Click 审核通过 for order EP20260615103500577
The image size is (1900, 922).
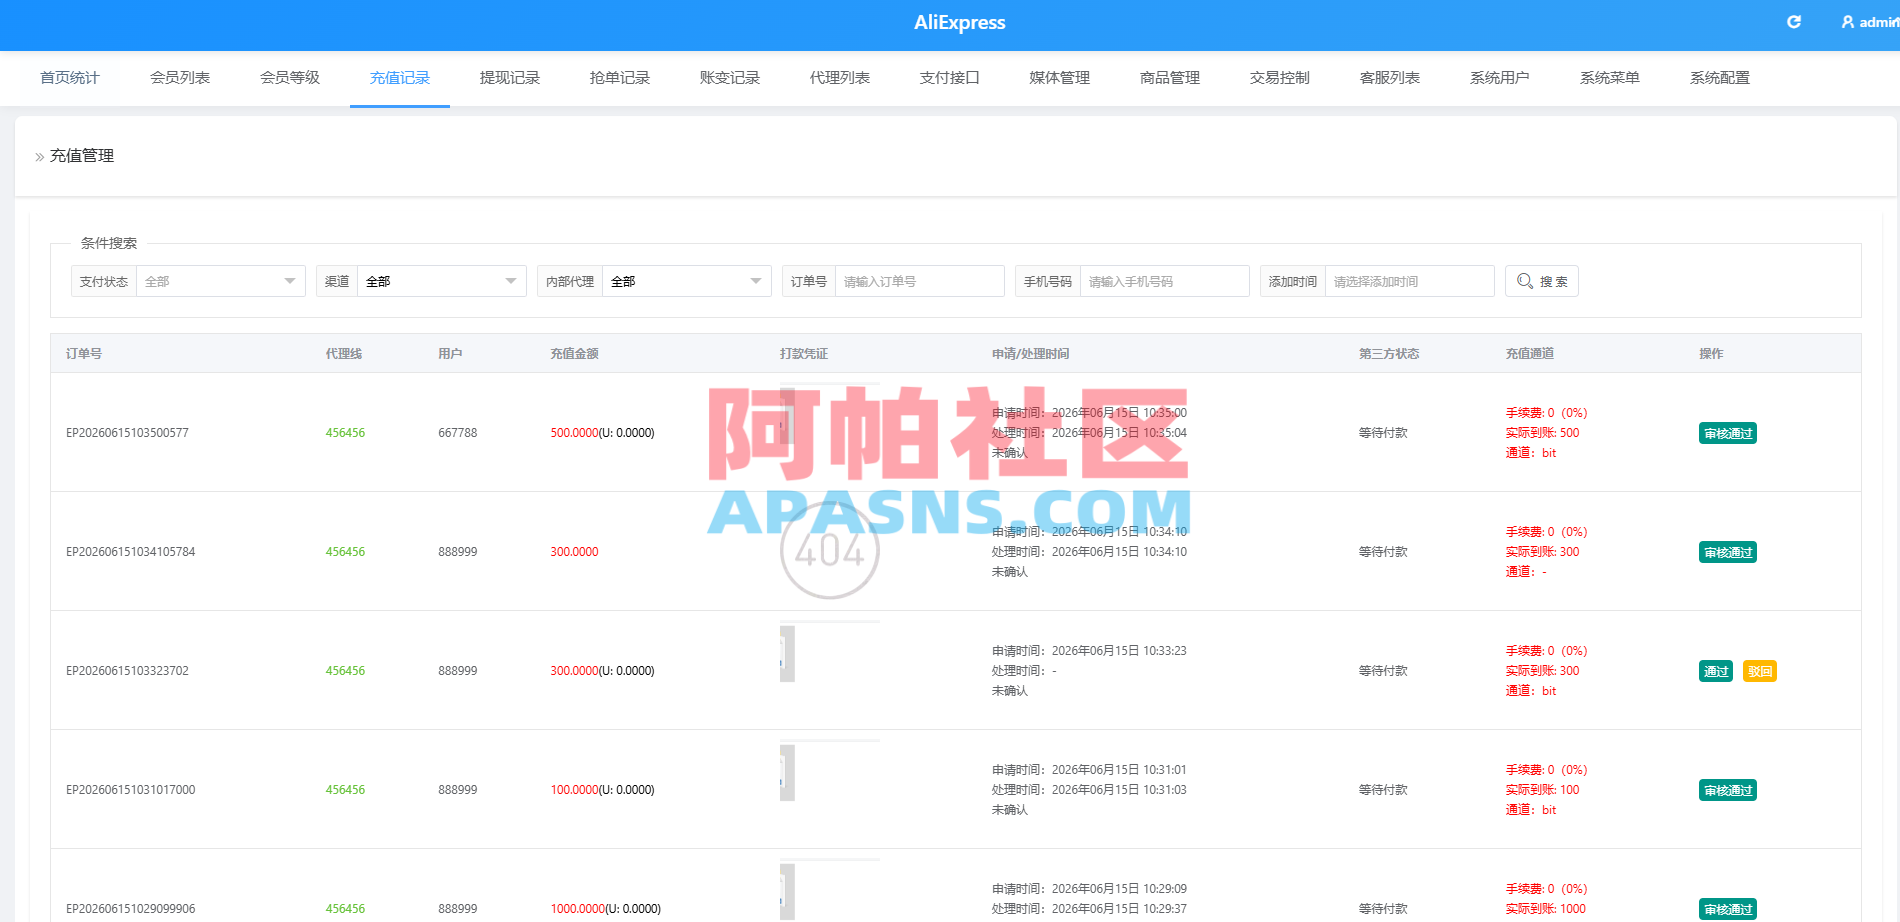1728,433
